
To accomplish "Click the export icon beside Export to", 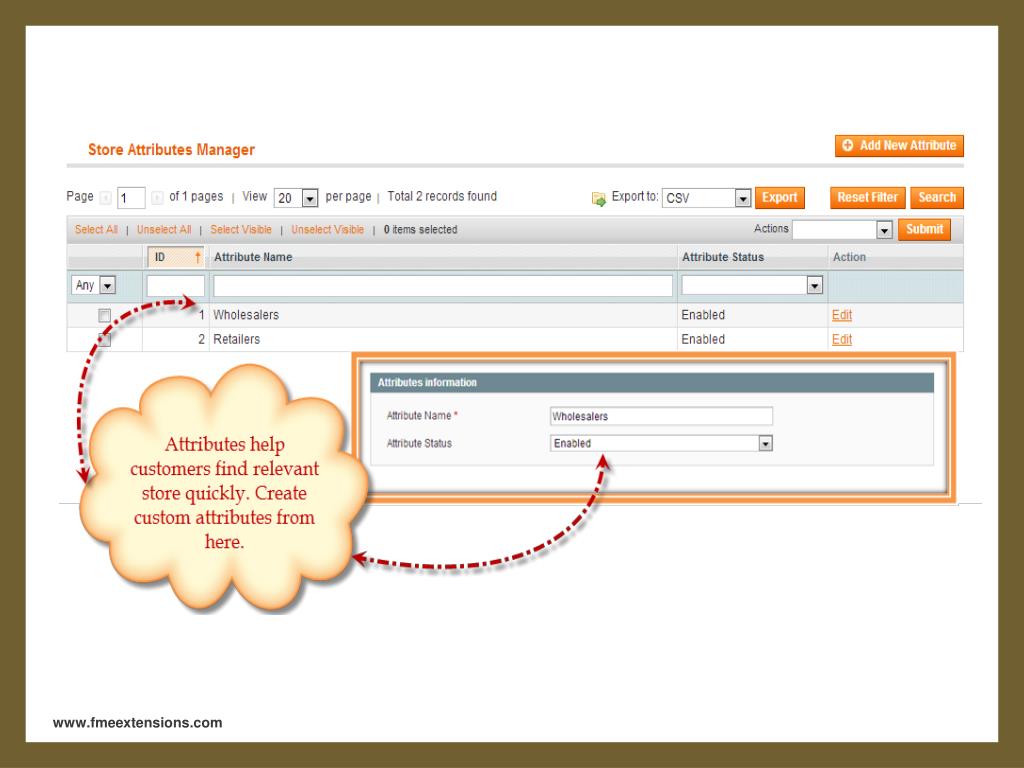I will (598, 199).
